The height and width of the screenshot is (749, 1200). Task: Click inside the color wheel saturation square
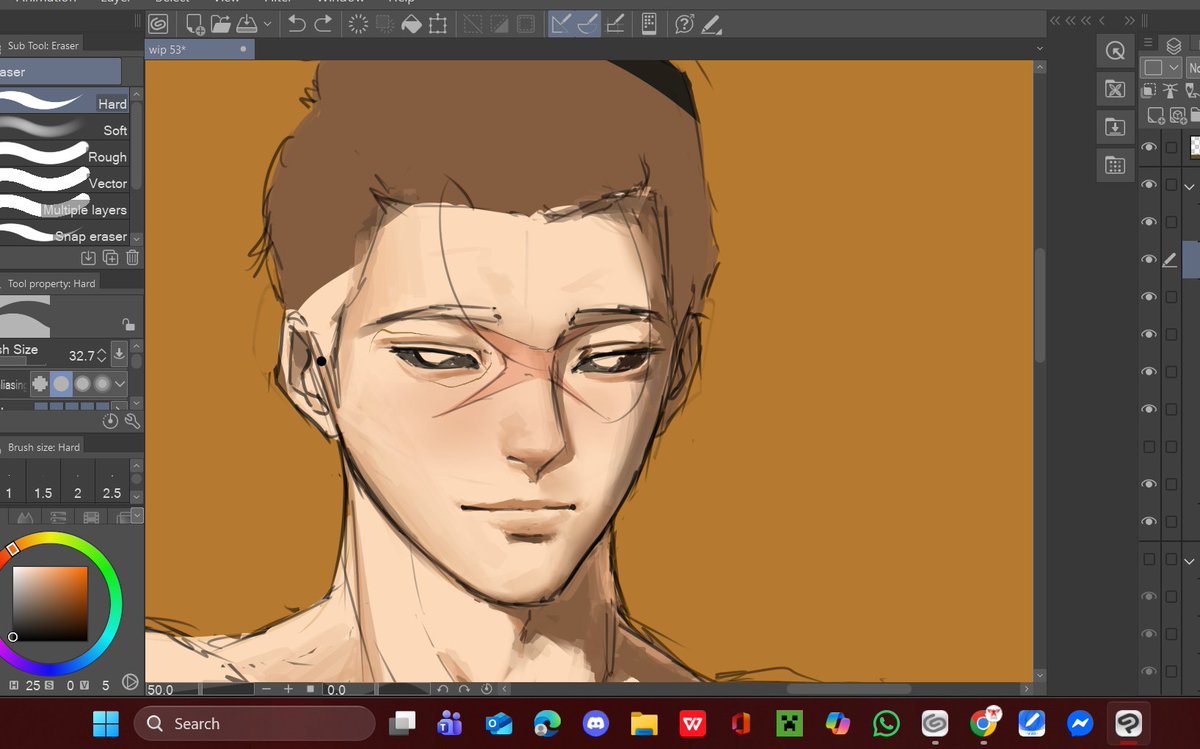(x=50, y=604)
